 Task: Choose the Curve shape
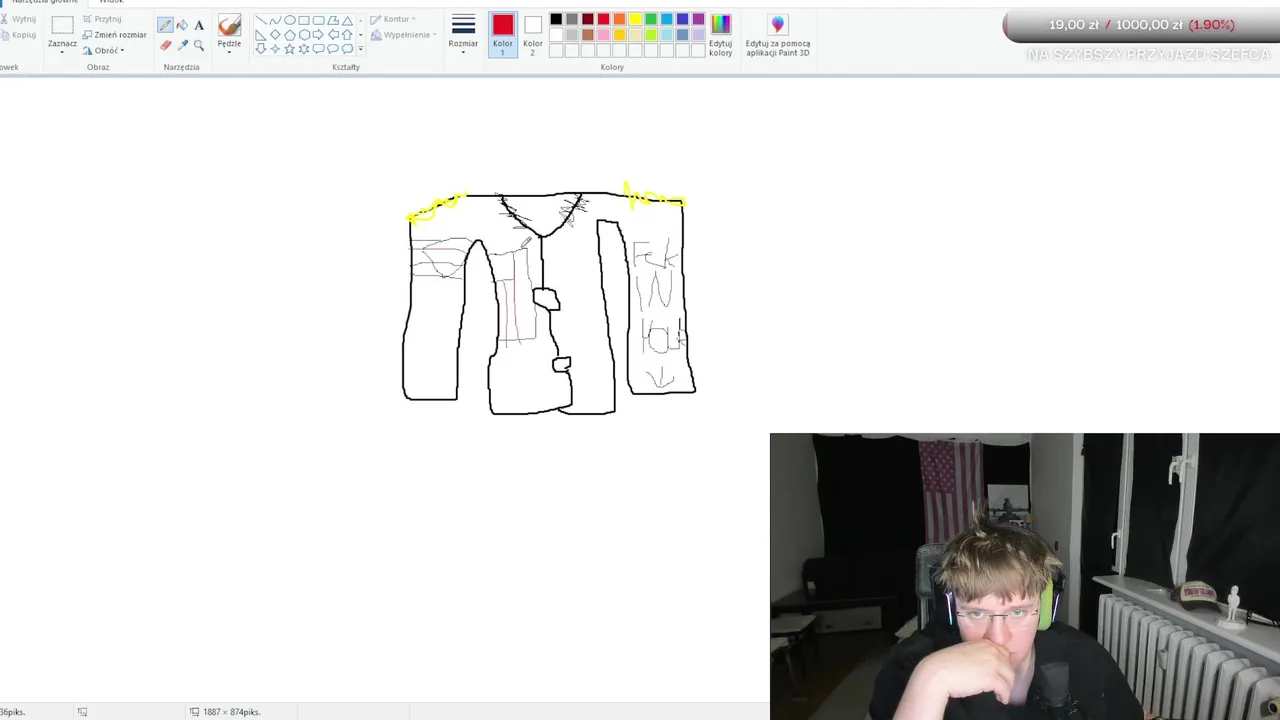point(275,20)
